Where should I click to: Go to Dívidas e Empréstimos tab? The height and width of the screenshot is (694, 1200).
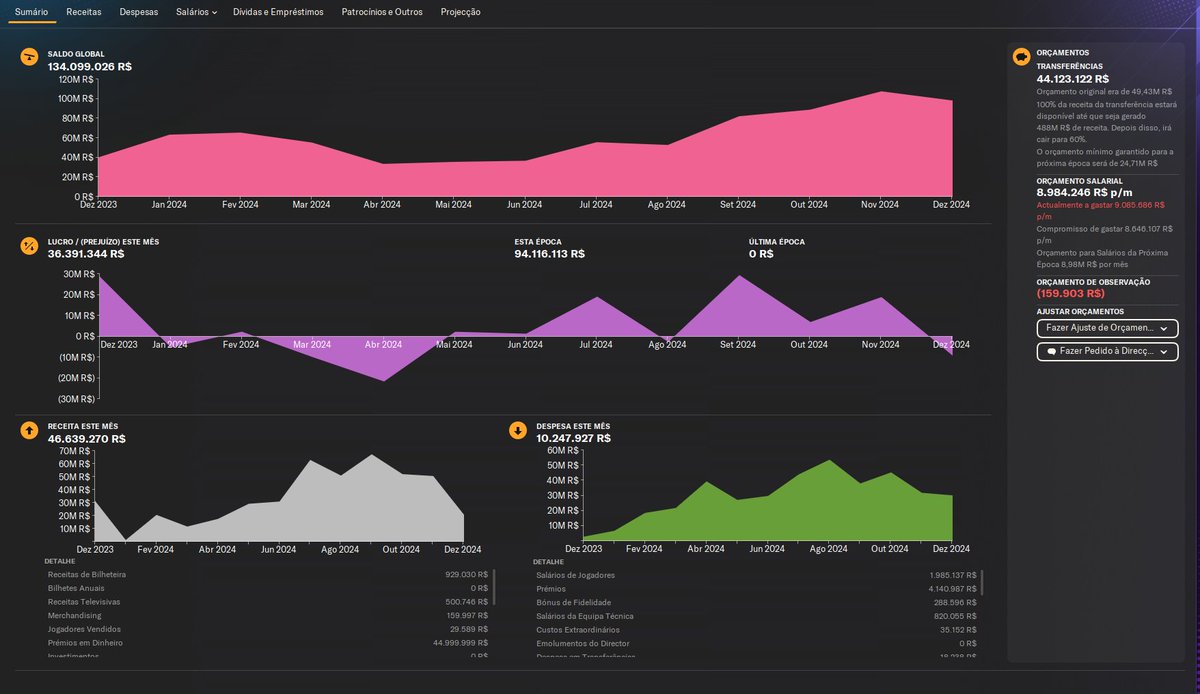coord(278,12)
